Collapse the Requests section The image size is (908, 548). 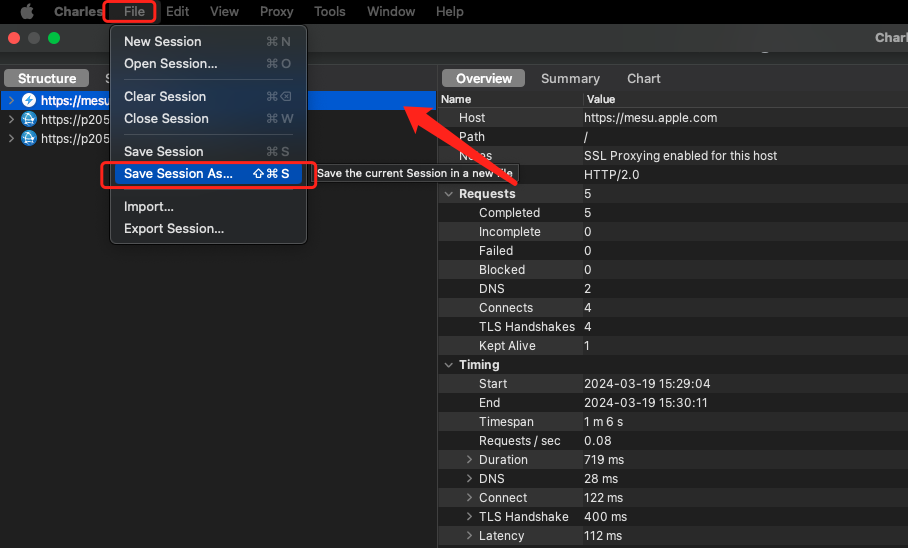click(x=448, y=194)
